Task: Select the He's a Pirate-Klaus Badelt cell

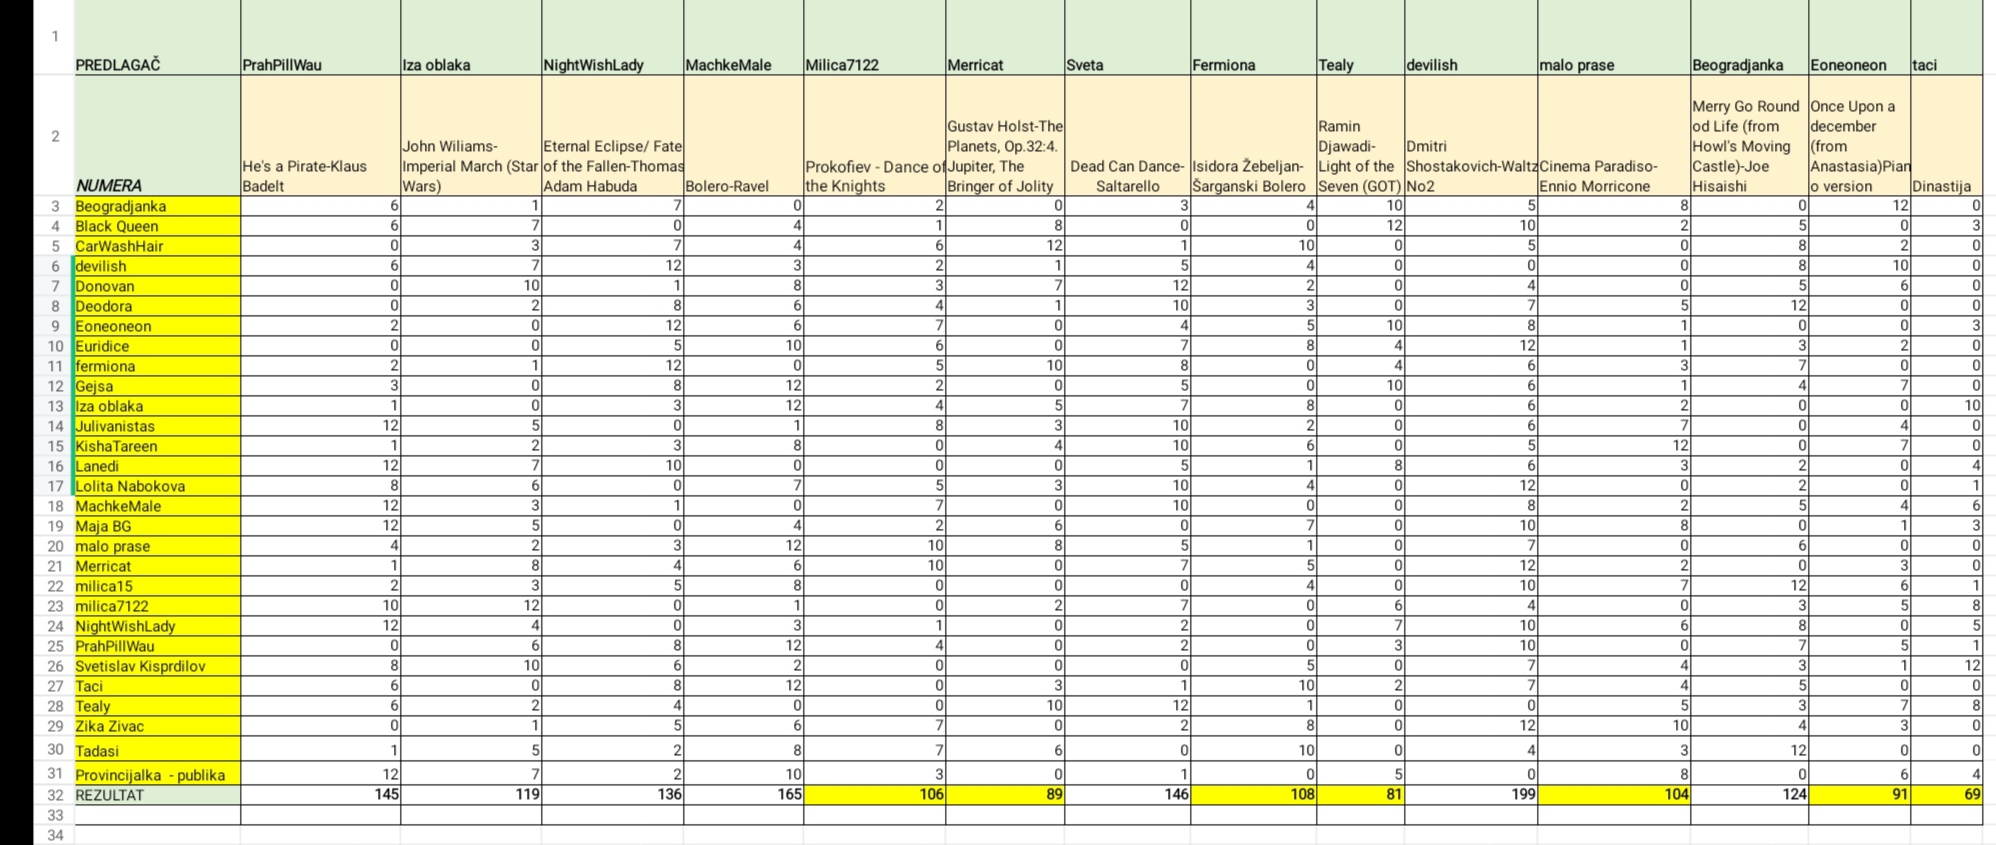Action: click(320, 136)
